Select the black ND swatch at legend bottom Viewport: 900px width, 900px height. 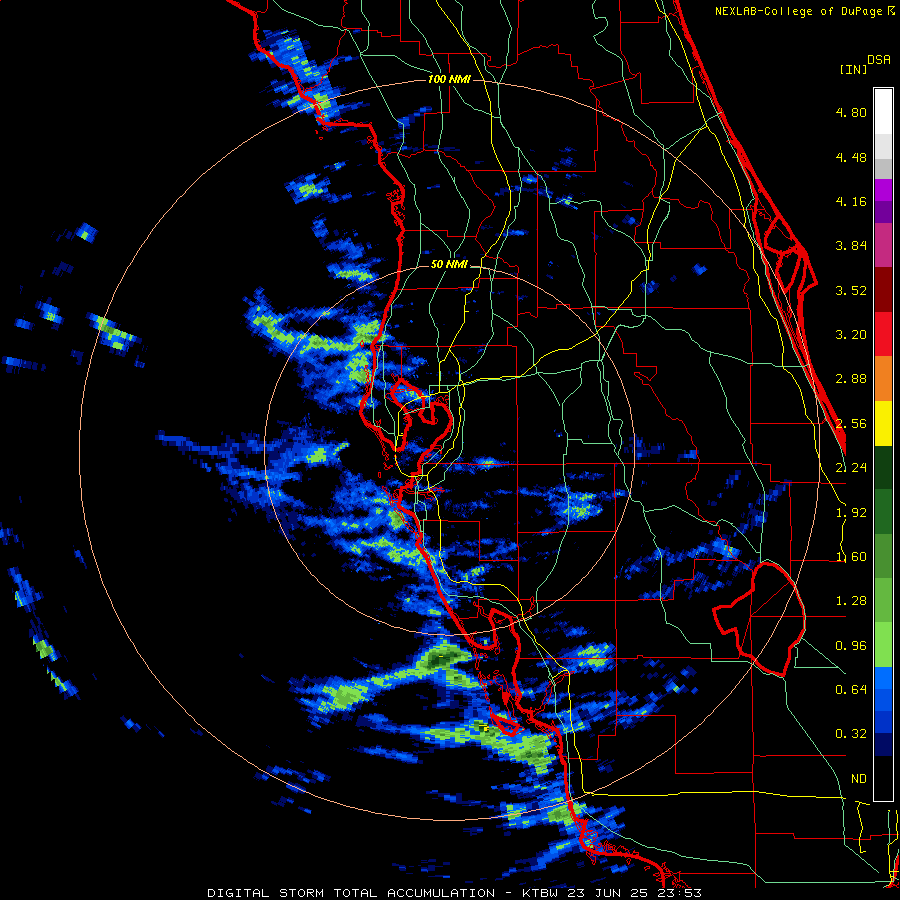coord(883,778)
